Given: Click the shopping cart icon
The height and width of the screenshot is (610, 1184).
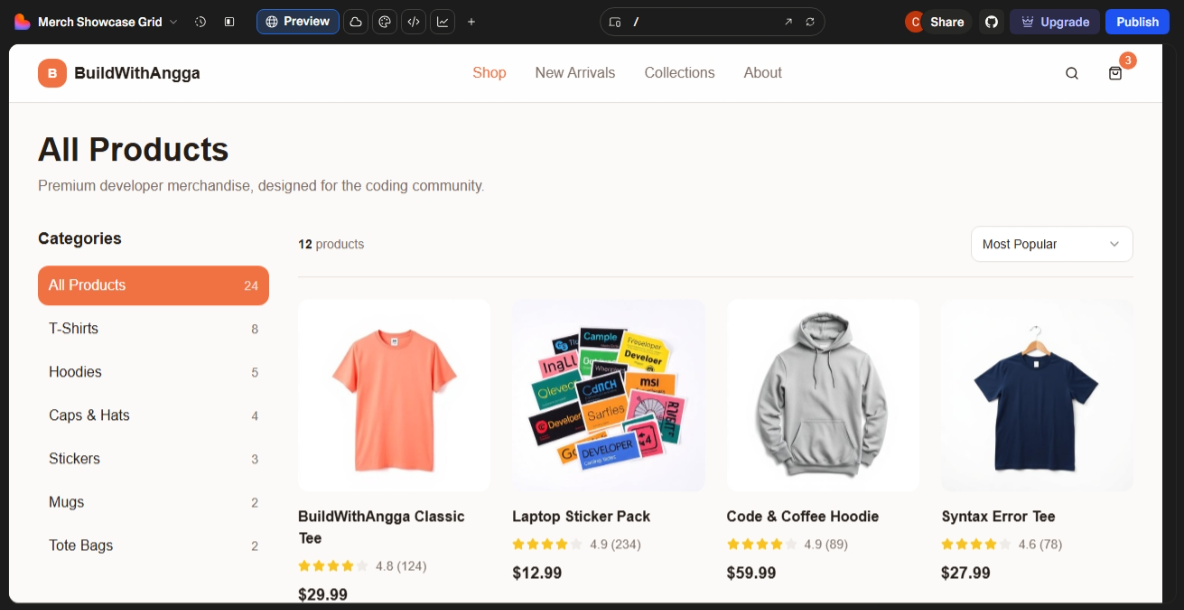Looking at the screenshot, I should pyautogui.click(x=1115, y=73).
